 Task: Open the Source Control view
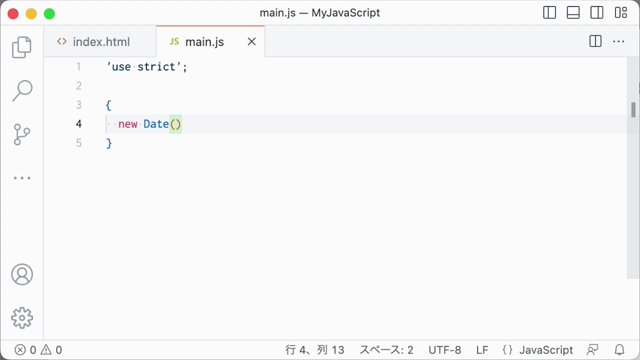coord(22,134)
